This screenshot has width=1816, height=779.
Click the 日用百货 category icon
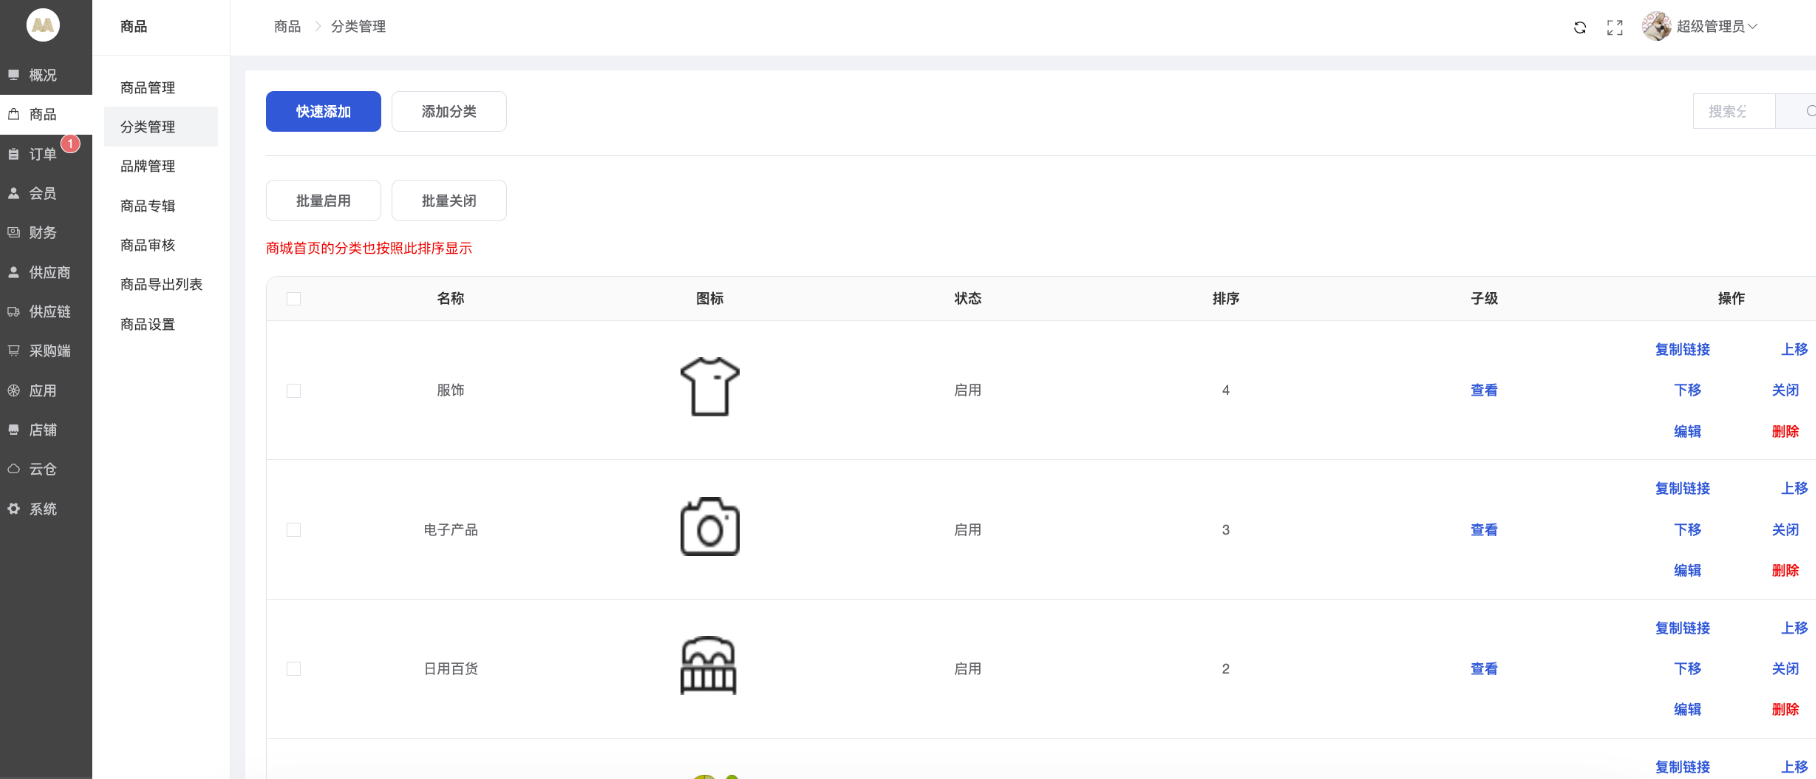[x=709, y=666]
